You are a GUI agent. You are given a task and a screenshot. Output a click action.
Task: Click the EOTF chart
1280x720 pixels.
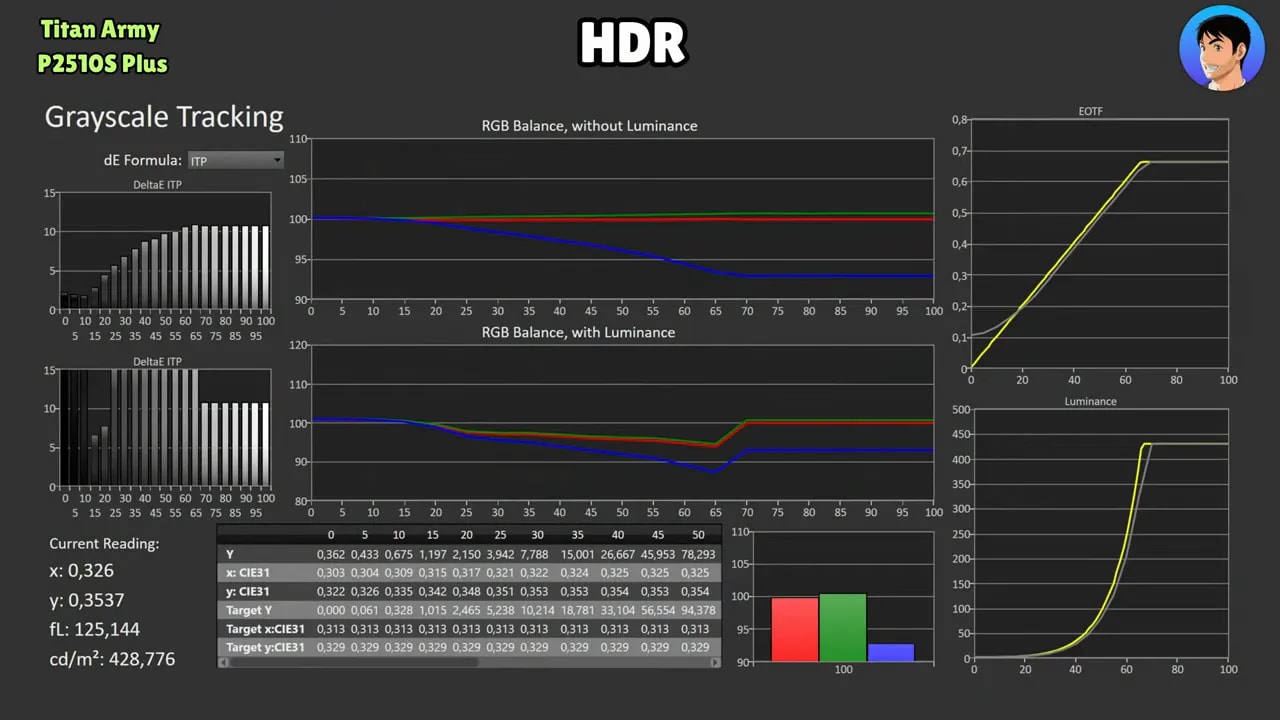tap(1099, 244)
